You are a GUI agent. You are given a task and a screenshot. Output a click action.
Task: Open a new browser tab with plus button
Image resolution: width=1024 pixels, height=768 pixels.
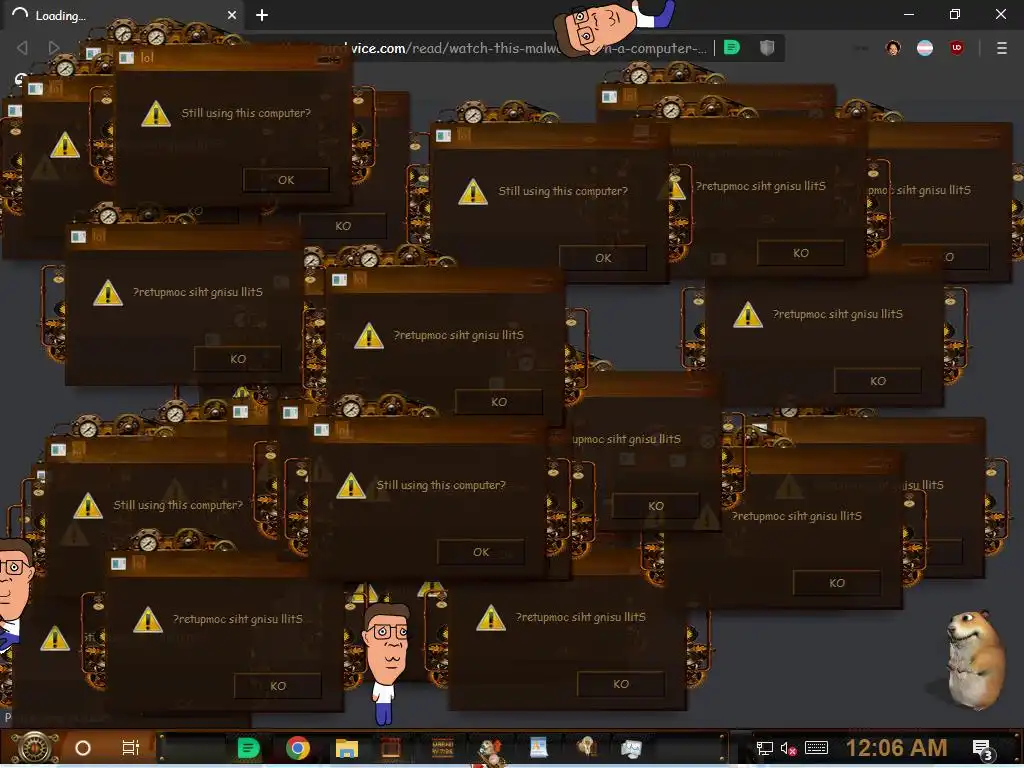(x=262, y=15)
